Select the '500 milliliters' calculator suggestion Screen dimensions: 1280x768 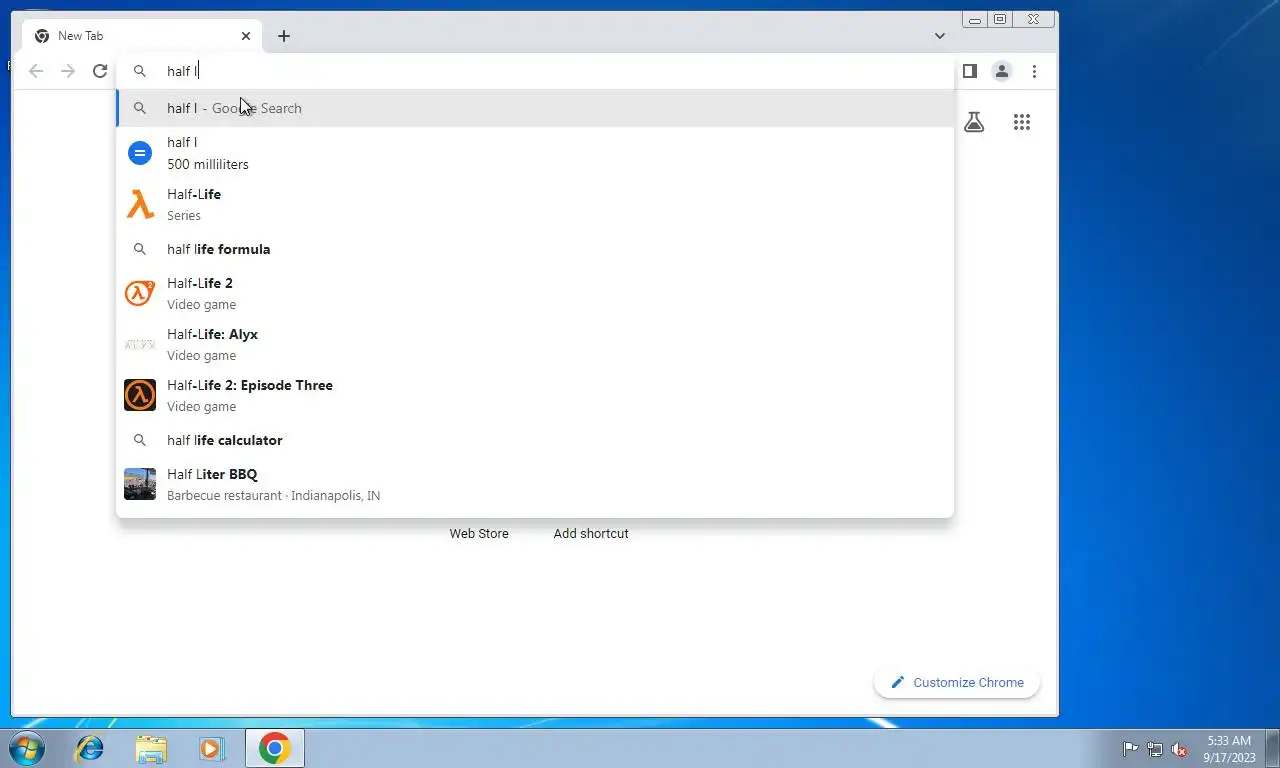point(535,153)
